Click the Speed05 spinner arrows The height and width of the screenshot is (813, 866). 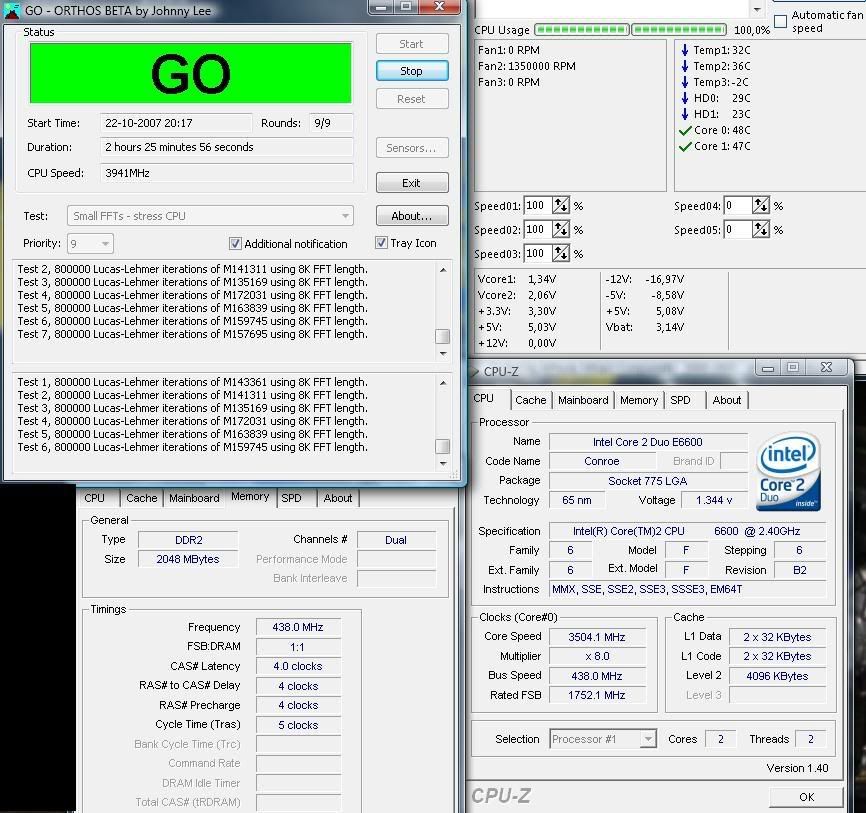761,229
